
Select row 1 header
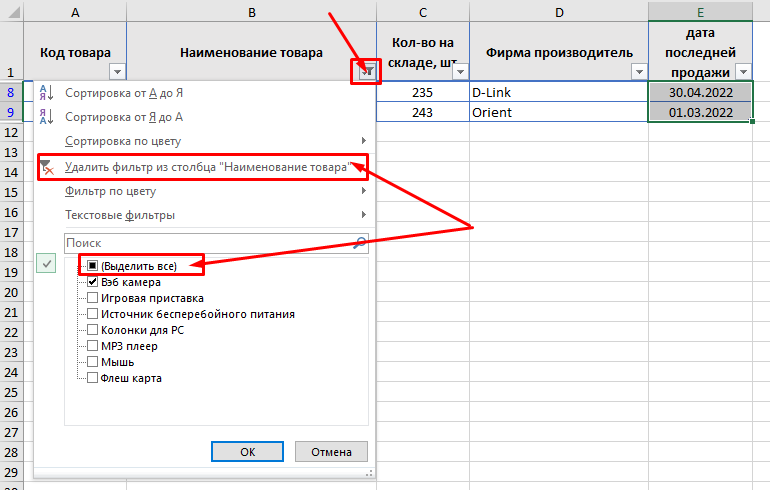tap(11, 51)
